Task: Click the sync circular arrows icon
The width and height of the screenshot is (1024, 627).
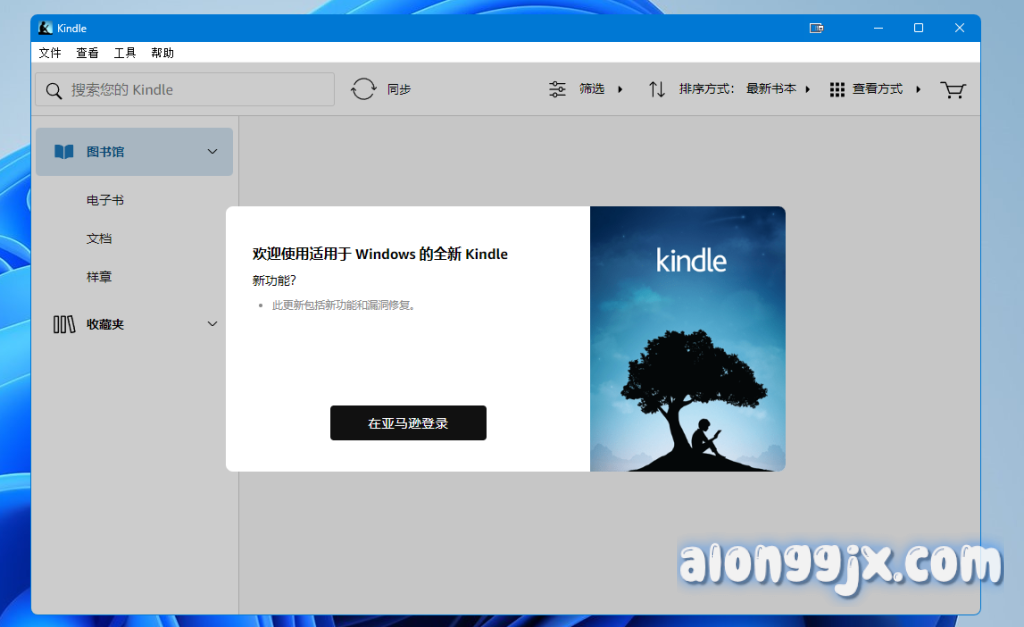Action: point(364,89)
